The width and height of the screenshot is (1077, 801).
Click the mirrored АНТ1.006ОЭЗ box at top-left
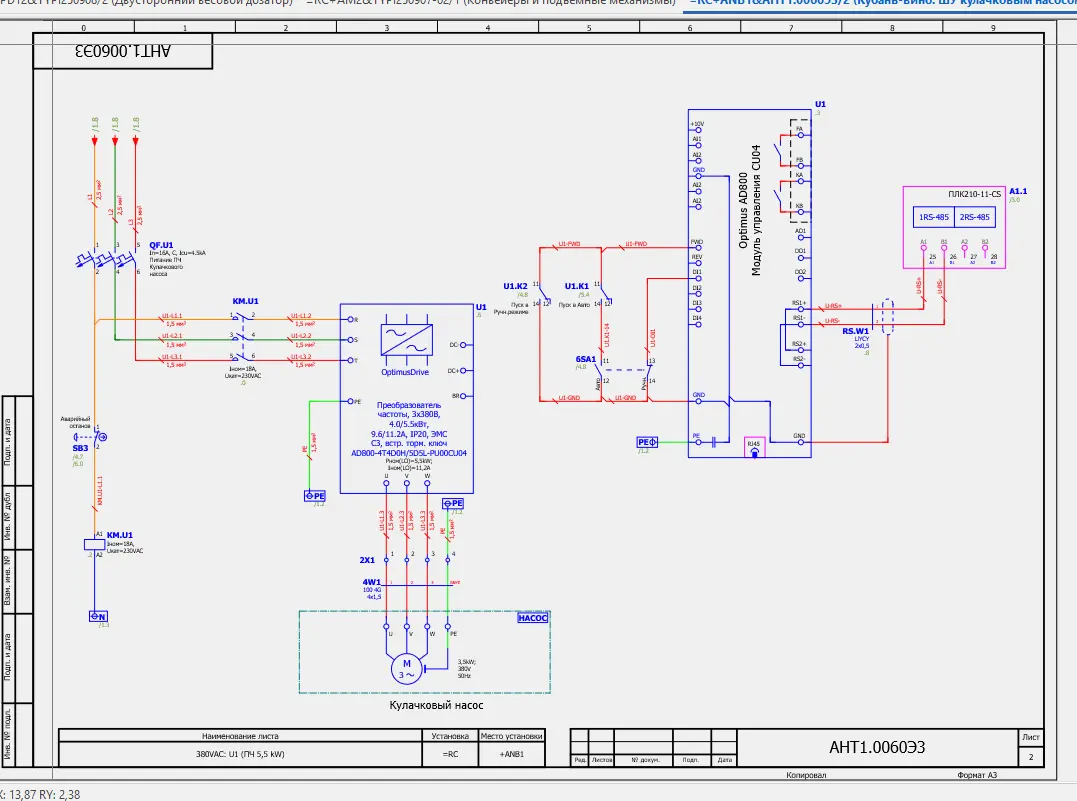click(x=123, y=52)
